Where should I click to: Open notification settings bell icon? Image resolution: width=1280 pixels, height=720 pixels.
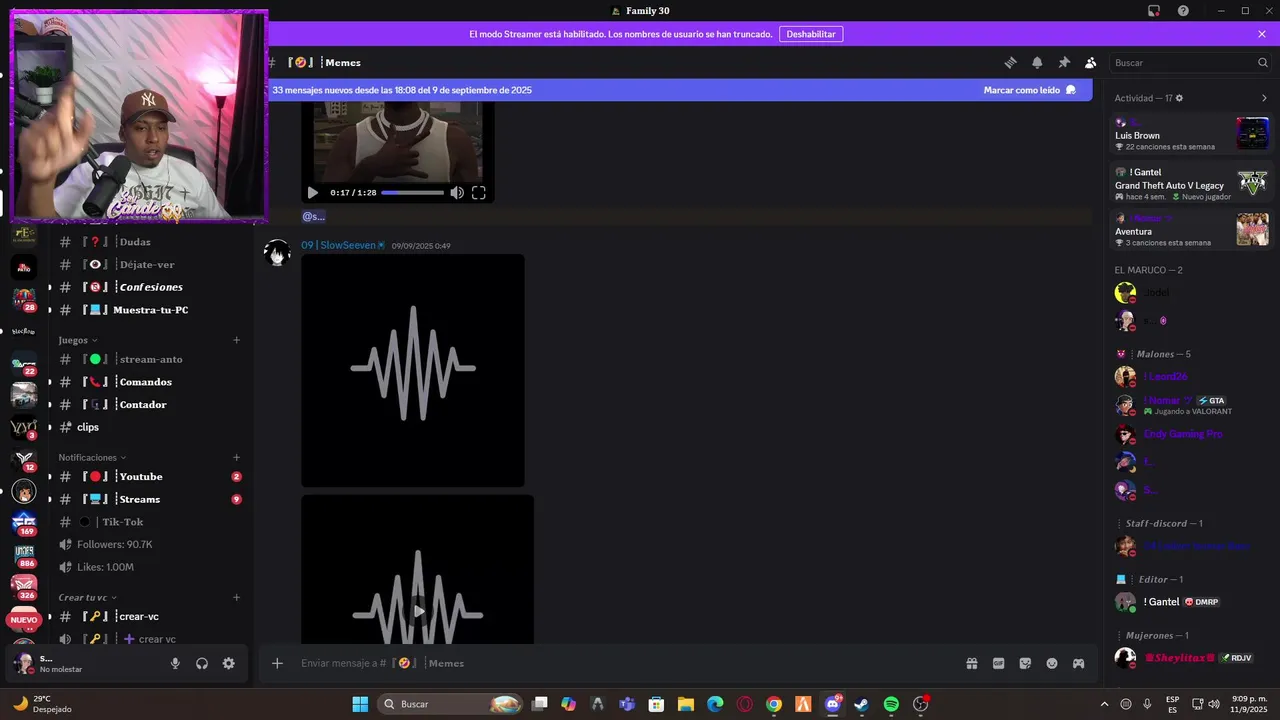(x=1037, y=62)
